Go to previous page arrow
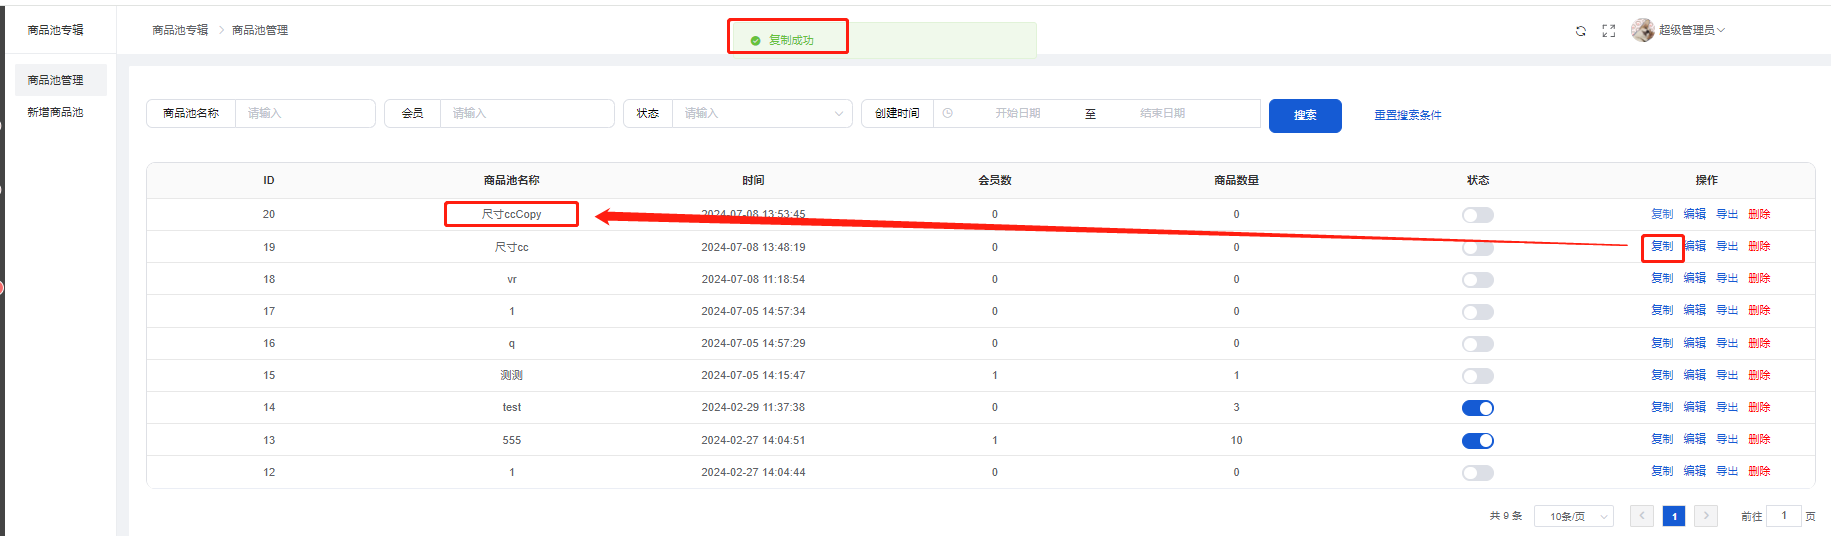Viewport: 1831px width, 536px height. [x=1642, y=516]
